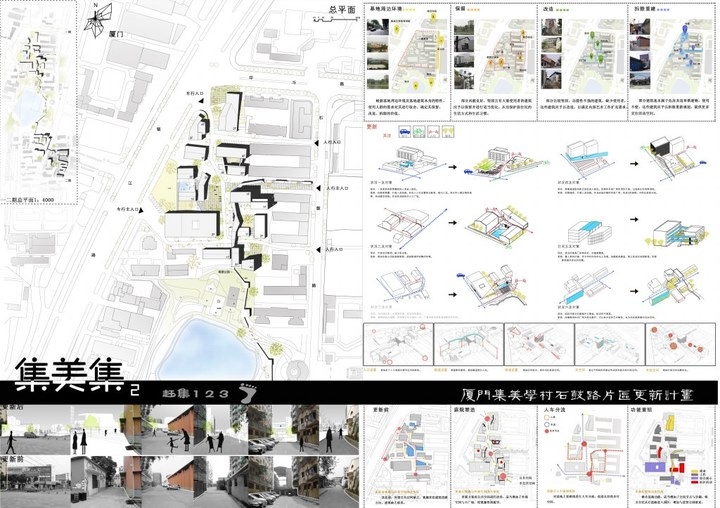The width and height of the screenshot is (720, 508).
Task: Open the small phase-two site plan inset
Action: pyautogui.click(x=39, y=102)
